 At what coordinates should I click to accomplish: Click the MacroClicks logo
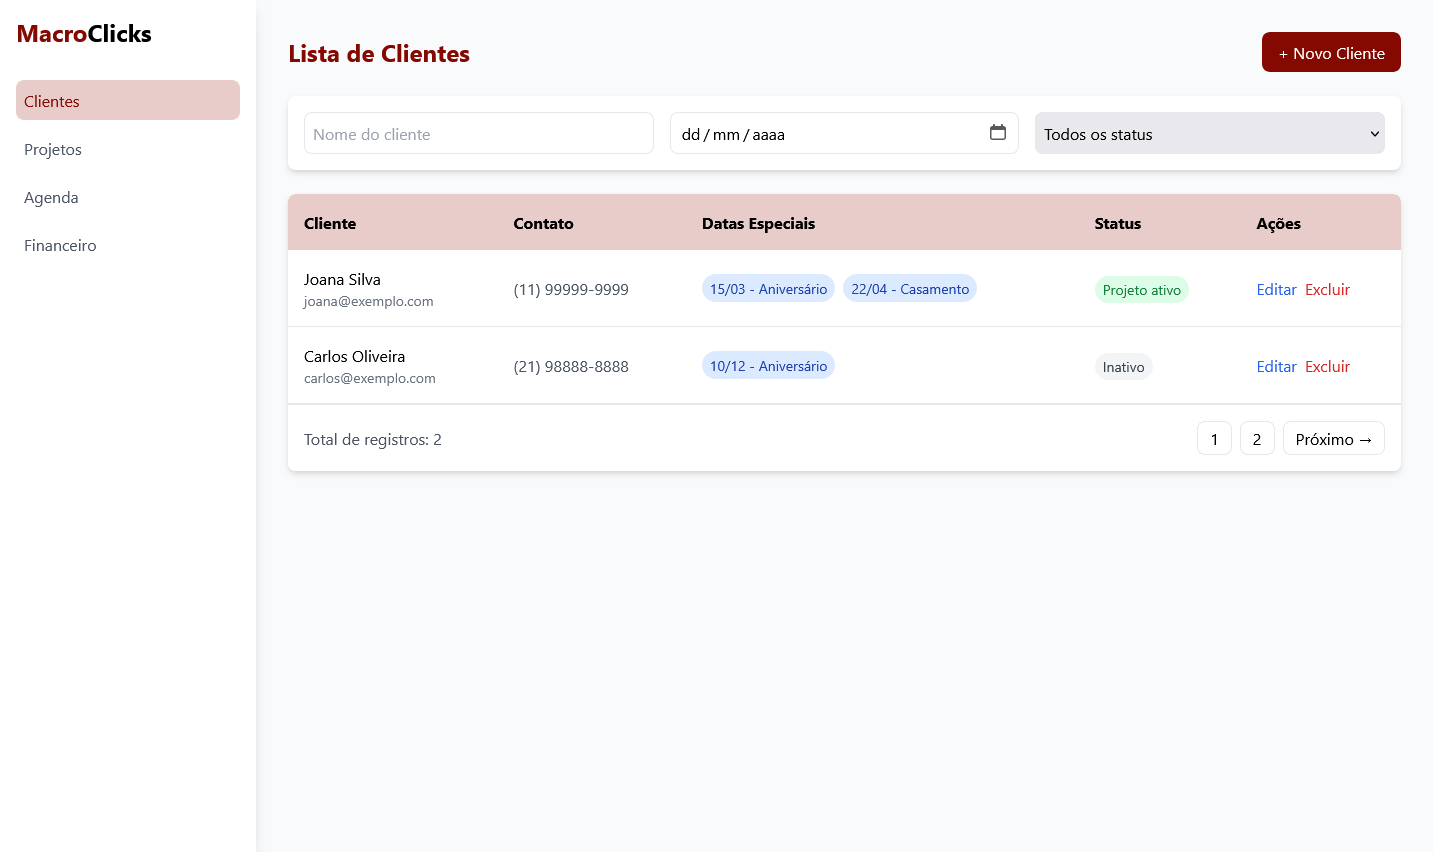[84, 33]
